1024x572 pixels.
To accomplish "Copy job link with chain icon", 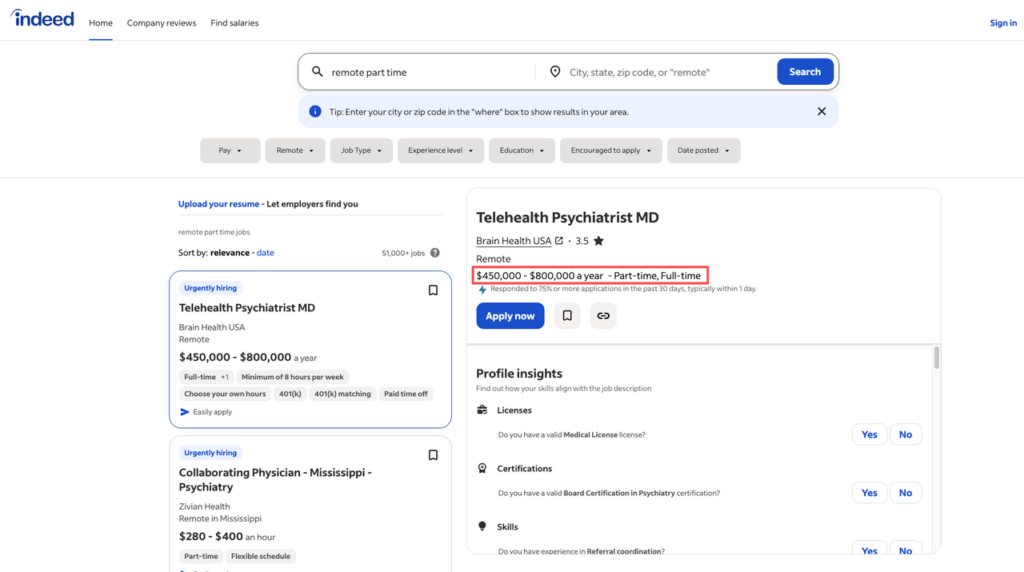I will point(603,316).
